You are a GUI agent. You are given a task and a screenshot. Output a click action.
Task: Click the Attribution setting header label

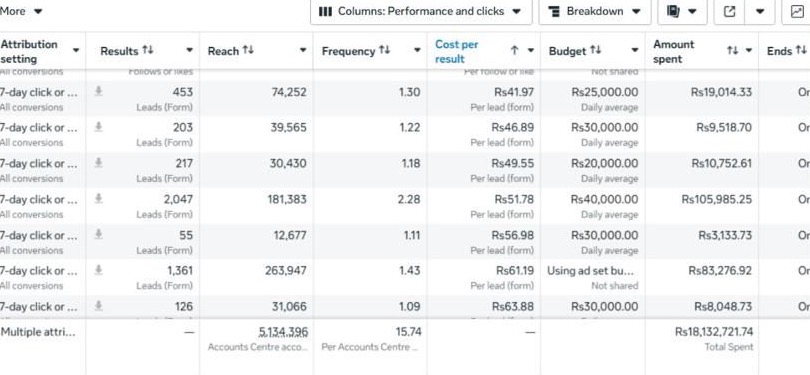pyautogui.click(x=29, y=52)
